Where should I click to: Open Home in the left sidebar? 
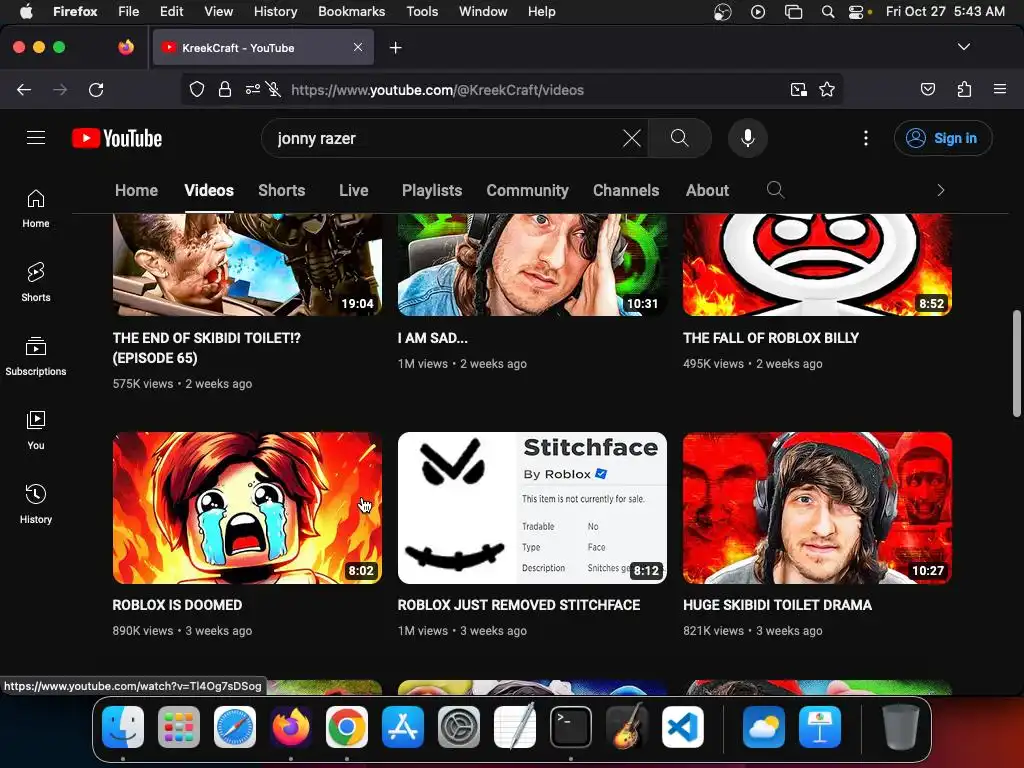click(36, 208)
